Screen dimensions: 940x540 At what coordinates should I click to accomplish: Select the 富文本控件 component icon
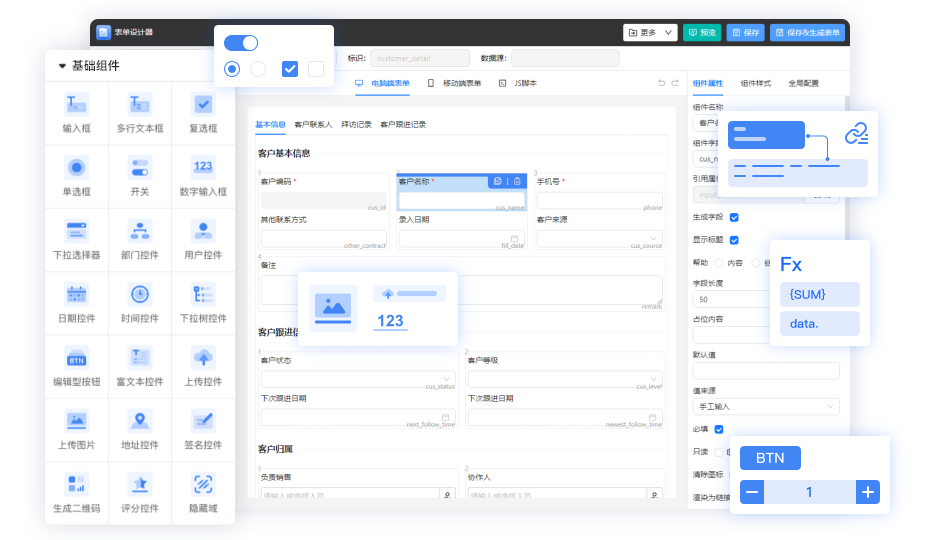(x=140, y=358)
